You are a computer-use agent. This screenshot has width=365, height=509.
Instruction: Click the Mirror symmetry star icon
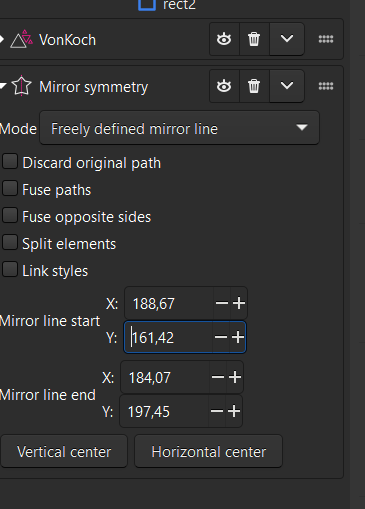22,86
